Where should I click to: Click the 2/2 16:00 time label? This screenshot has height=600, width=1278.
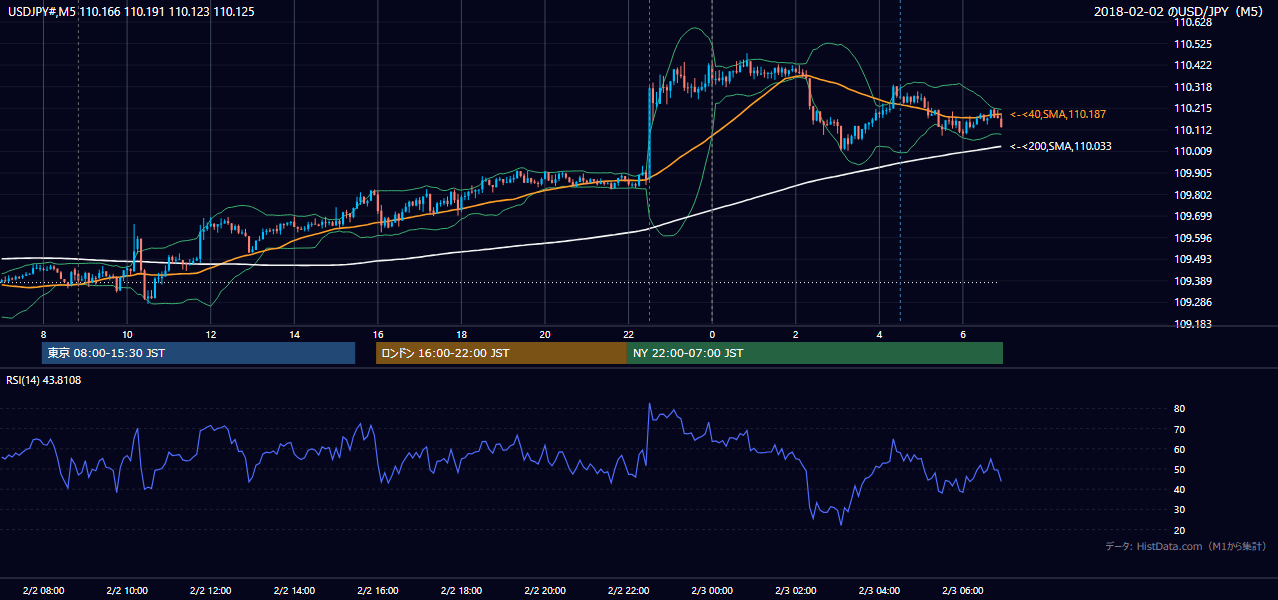377,591
